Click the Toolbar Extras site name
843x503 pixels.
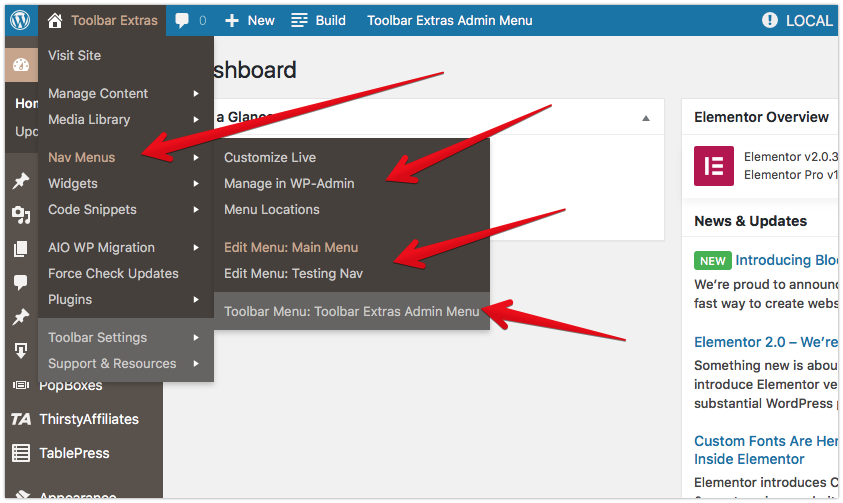[114, 20]
